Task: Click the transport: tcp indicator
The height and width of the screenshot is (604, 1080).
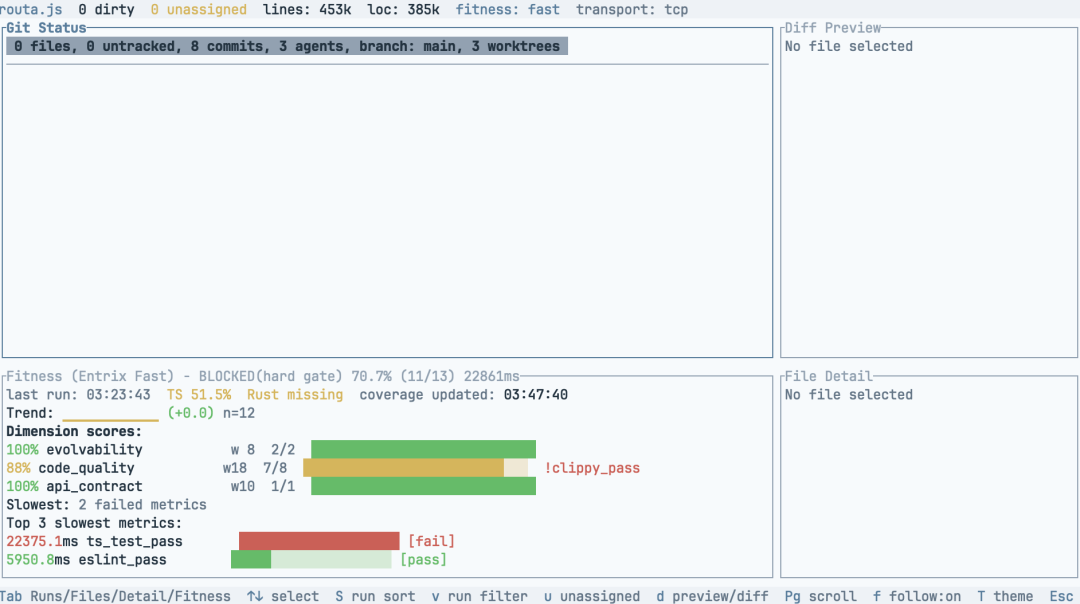Action: point(632,10)
